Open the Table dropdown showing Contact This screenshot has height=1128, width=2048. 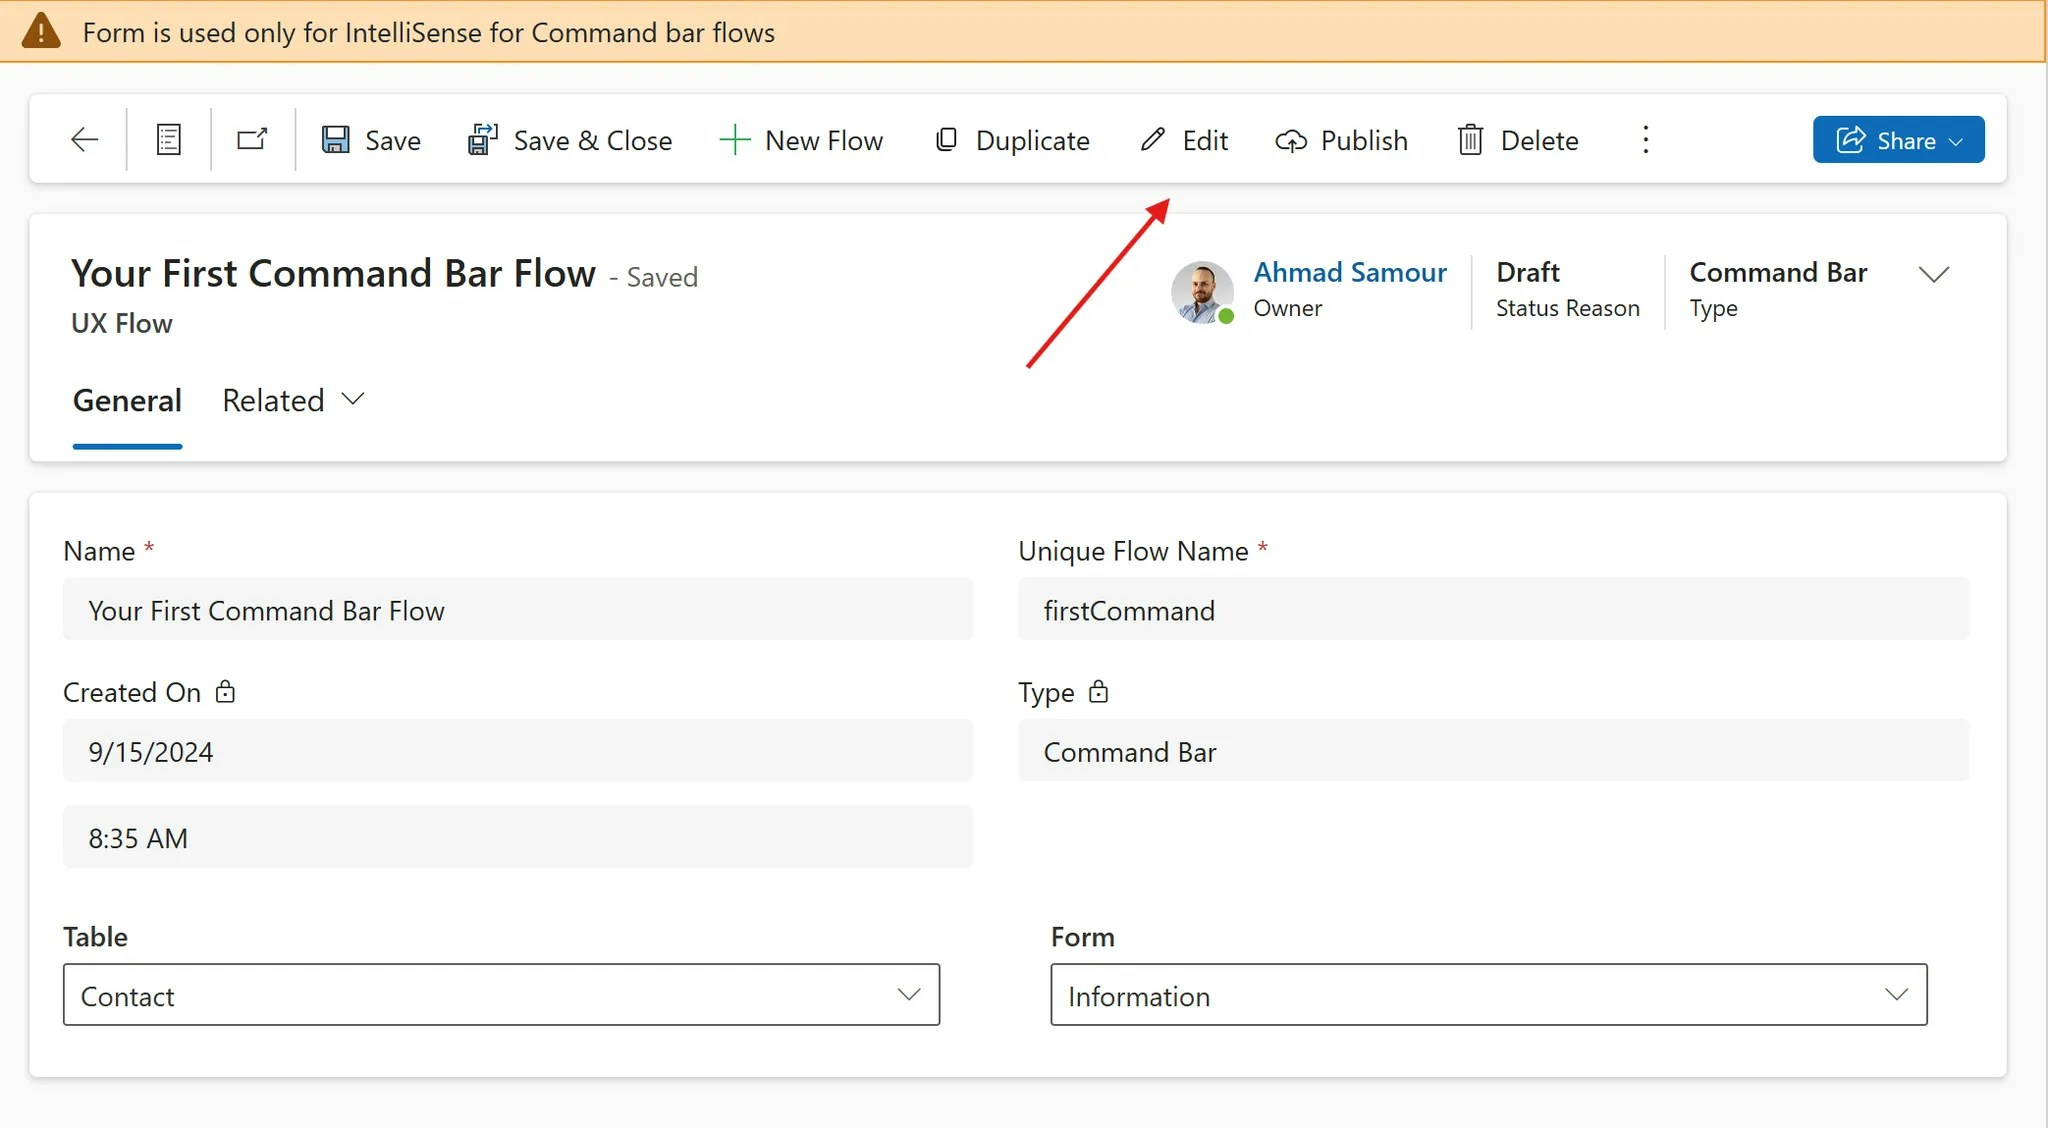point(501,995)
